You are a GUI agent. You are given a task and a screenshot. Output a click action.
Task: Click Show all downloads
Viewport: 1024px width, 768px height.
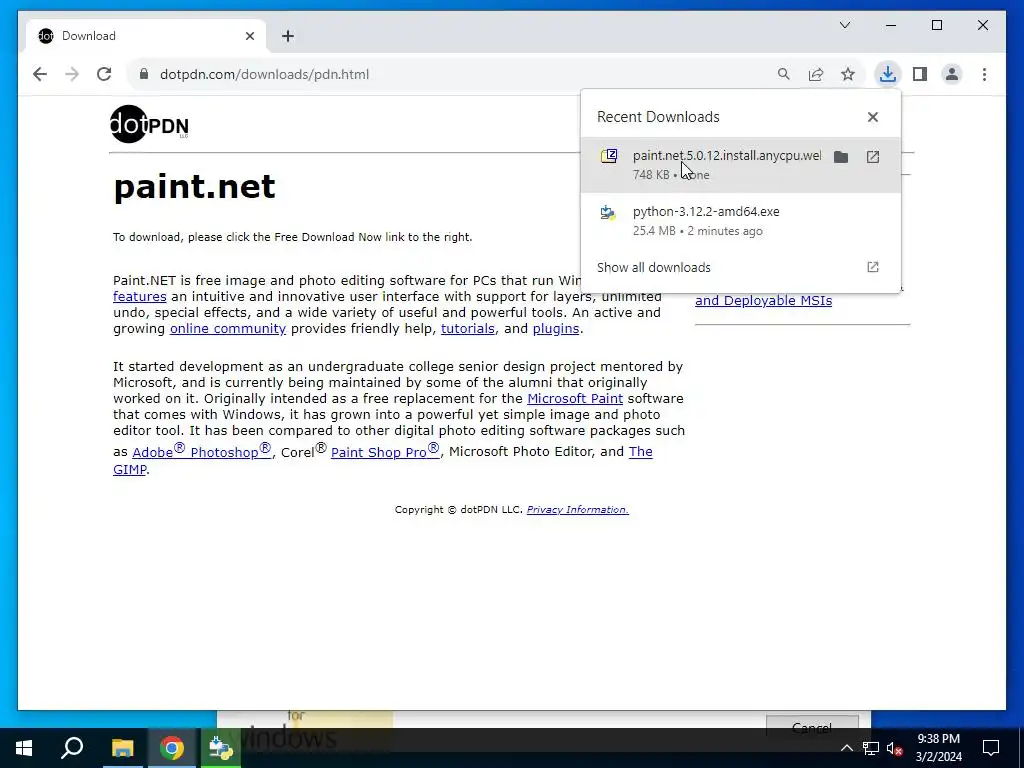pyautogui.click(x=654, y=268)
